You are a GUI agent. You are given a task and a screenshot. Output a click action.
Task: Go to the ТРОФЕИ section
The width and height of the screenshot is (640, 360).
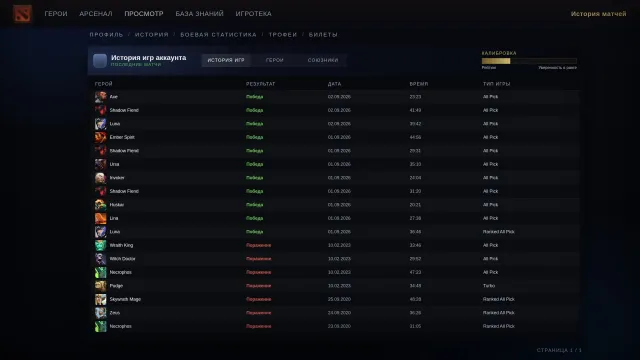(283, 35)
